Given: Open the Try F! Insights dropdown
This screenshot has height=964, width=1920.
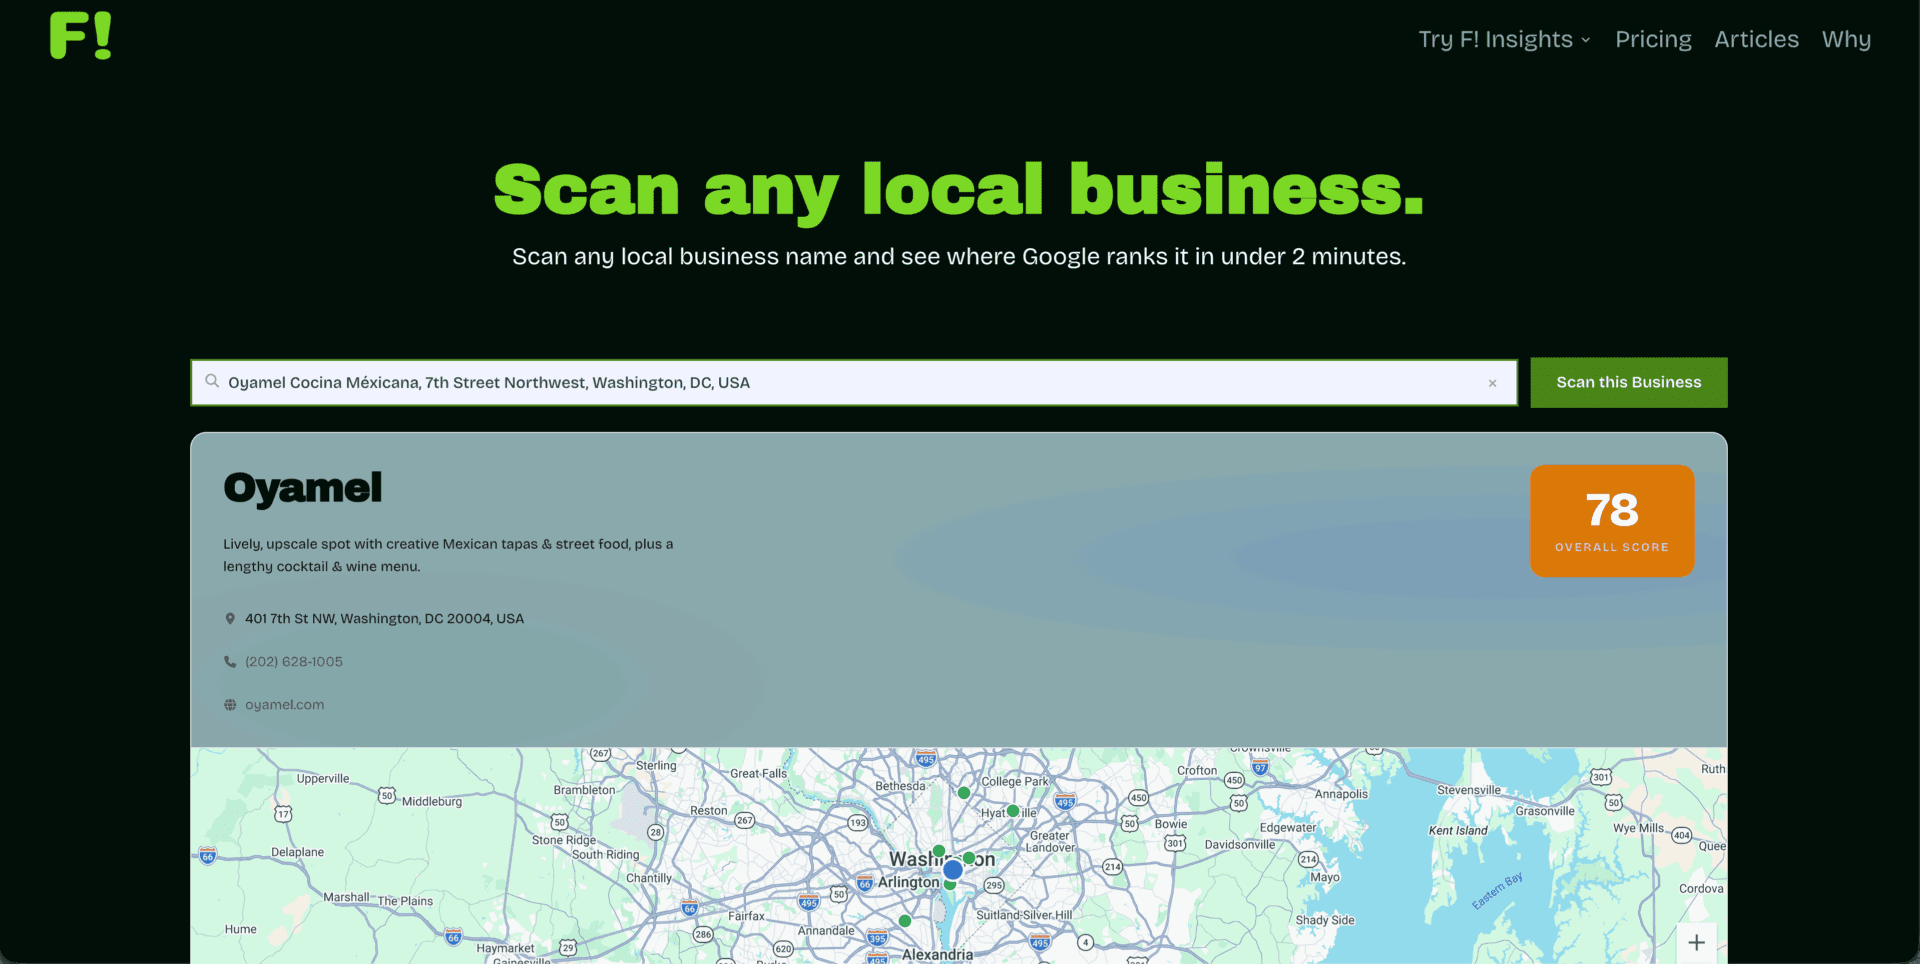Looking at the screenshot, I should (x=1504, y=39).
